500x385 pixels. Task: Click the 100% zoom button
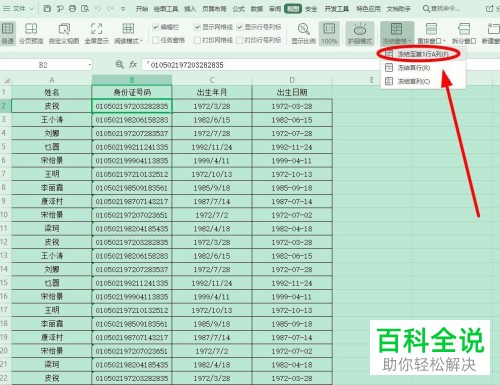click(x=329, y=33)
